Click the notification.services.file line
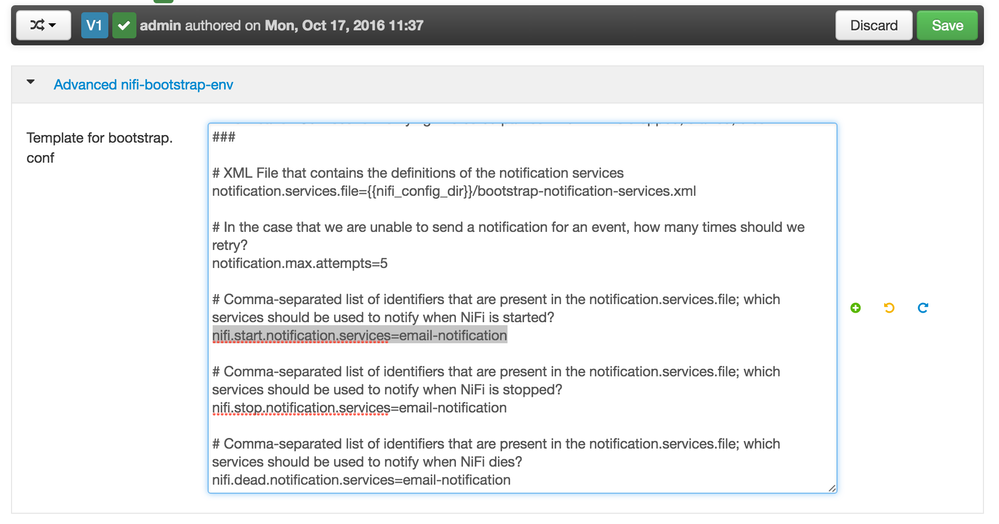Image resolution: width=999 pixels, height=524 pixels. [454, 191]
